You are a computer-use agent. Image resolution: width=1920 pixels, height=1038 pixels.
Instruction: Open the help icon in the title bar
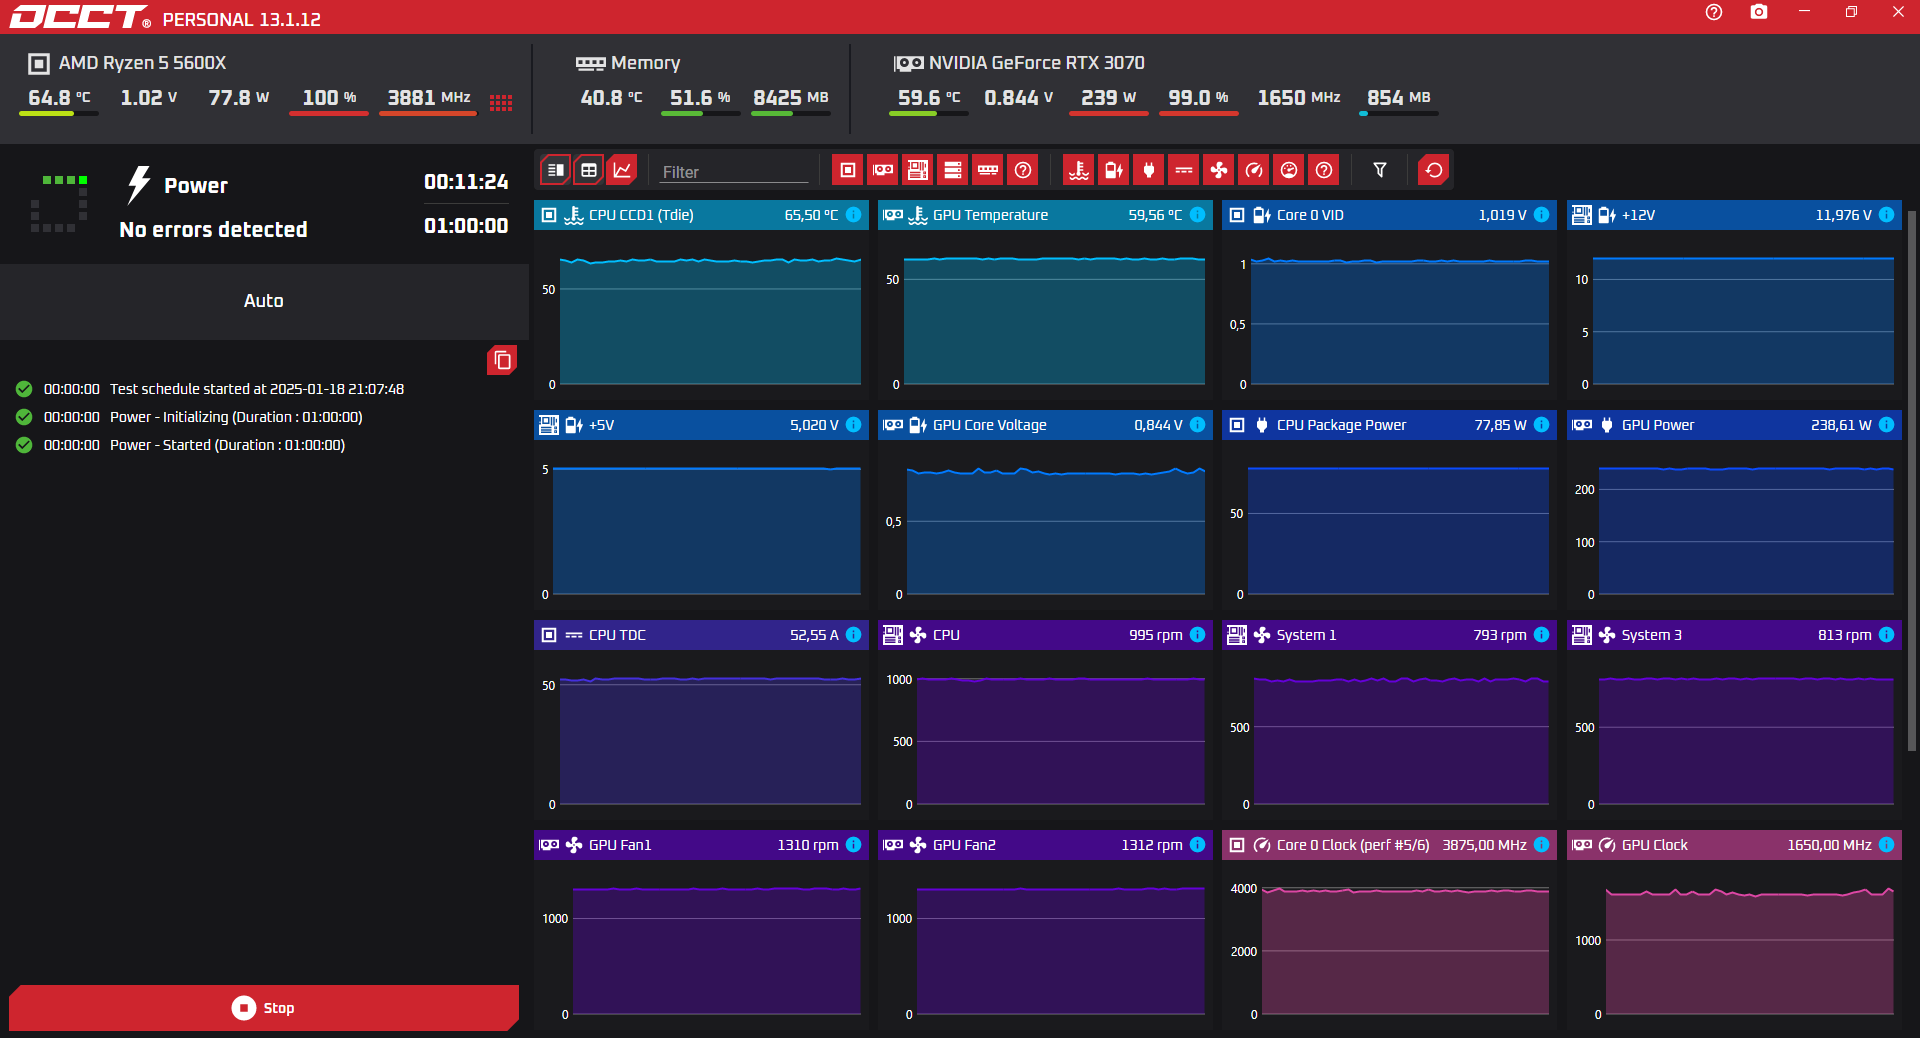tap(1714, 12)
